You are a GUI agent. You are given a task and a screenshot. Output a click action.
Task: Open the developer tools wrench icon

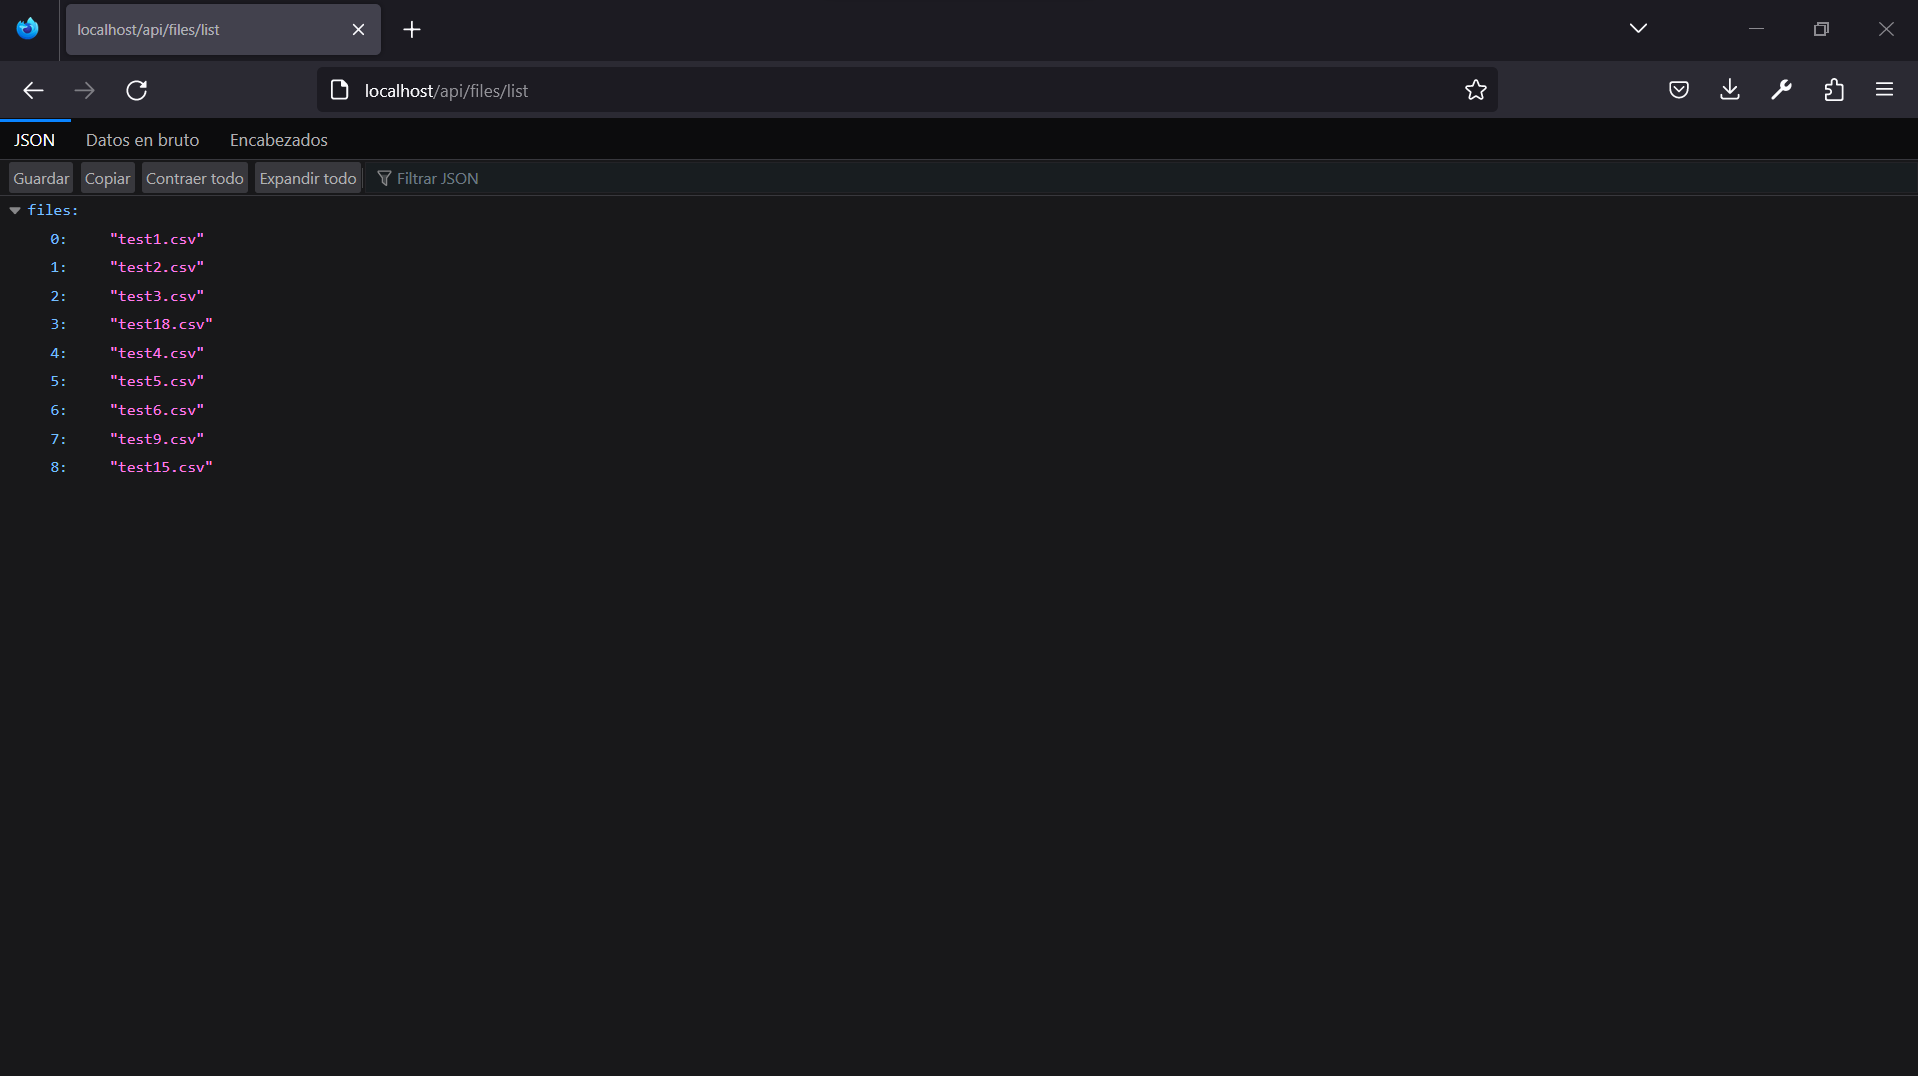[1781, 90]
